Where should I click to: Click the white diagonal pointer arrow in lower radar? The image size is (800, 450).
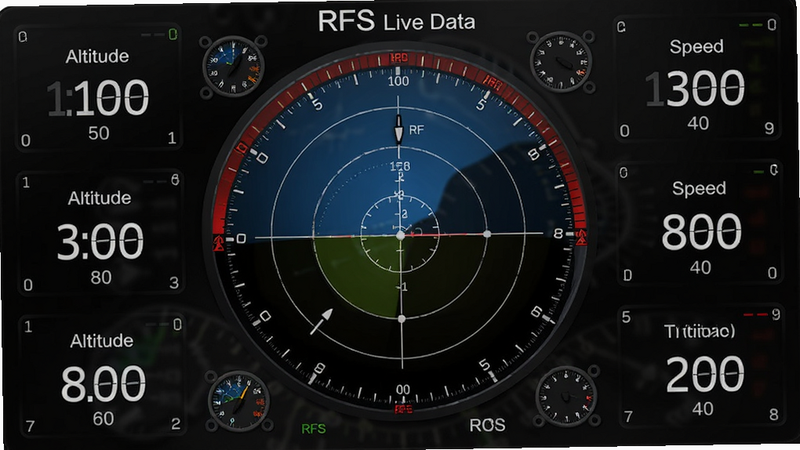321,321
